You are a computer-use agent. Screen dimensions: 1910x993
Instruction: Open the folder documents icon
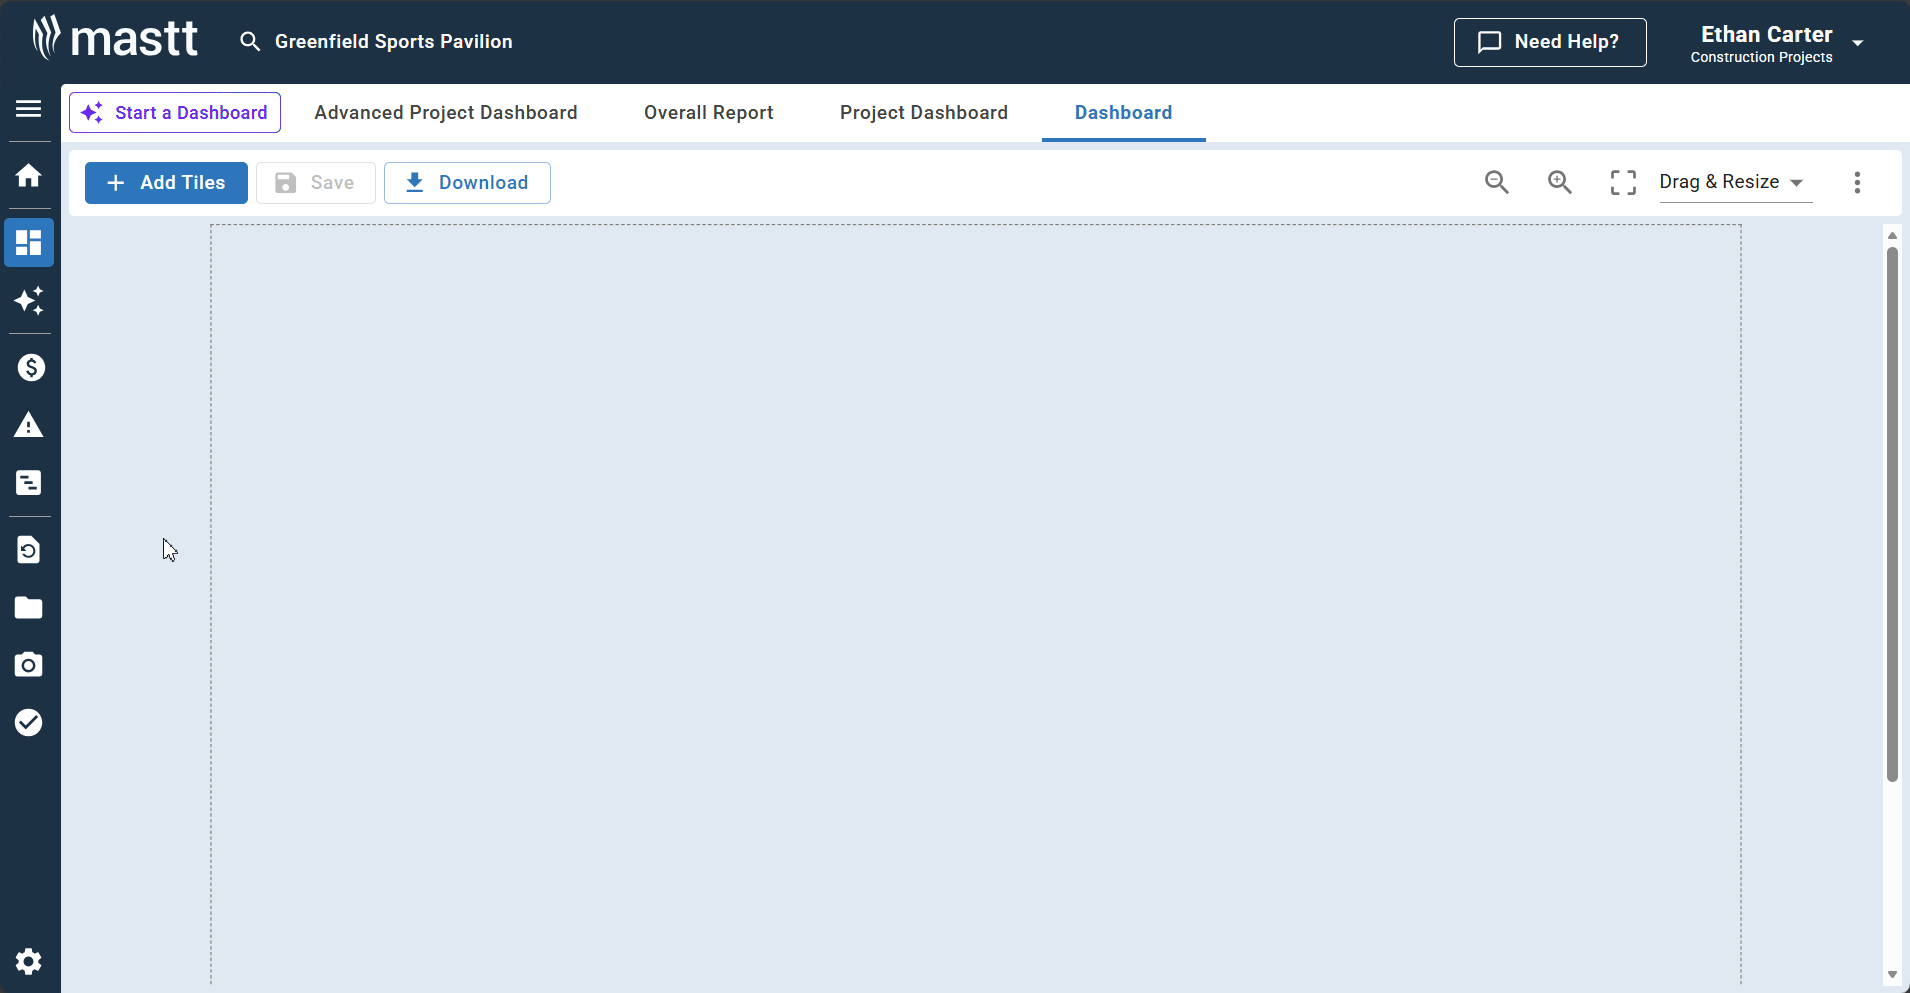click(x=29, y=608)
